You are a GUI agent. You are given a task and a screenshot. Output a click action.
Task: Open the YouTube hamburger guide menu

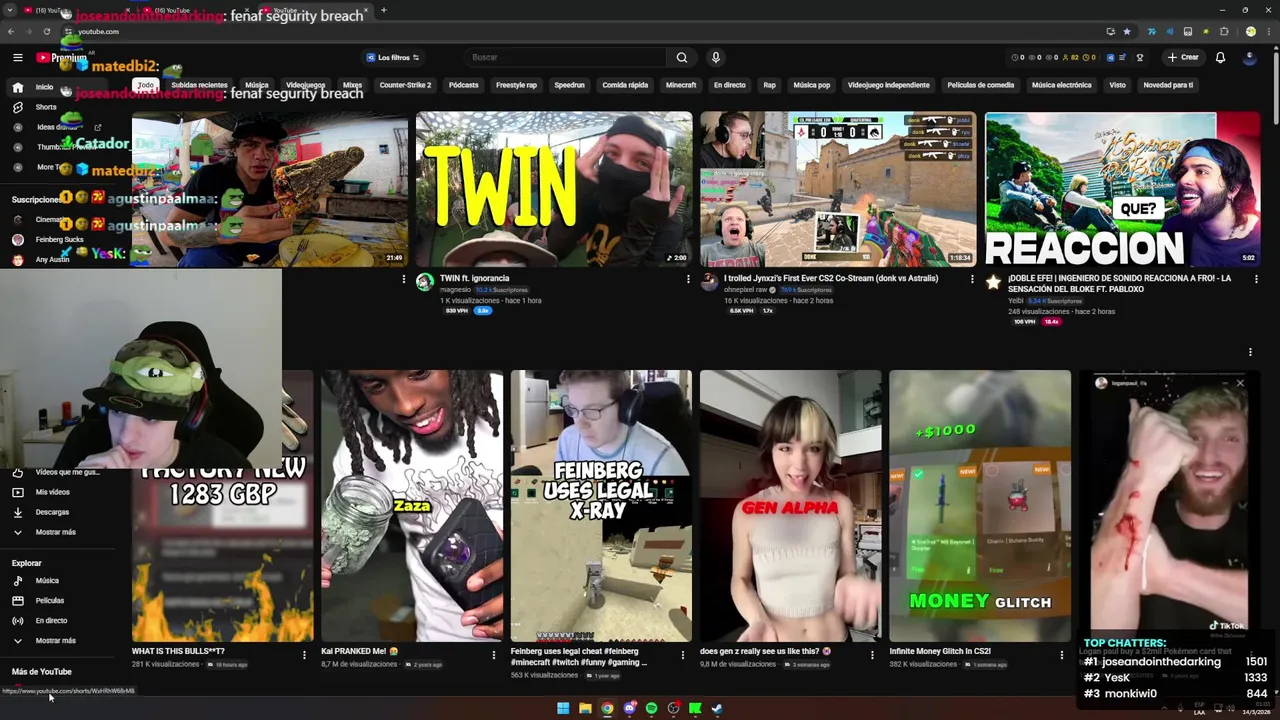pos(17,58)
